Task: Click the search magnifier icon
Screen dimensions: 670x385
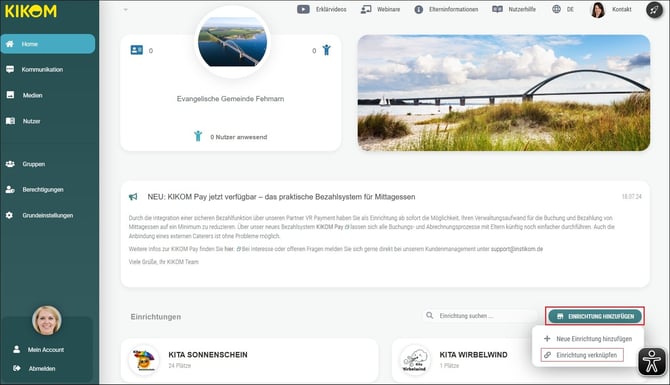Action: tap(429, 315)
